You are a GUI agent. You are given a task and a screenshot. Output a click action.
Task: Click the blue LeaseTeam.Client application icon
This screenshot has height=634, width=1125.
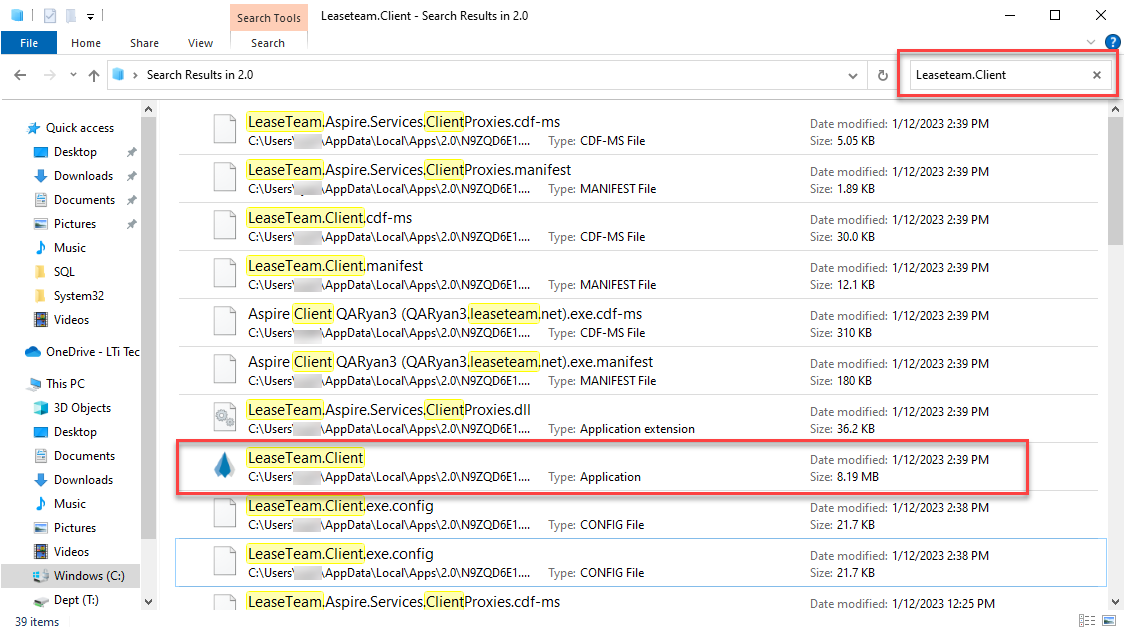point(225,465)
